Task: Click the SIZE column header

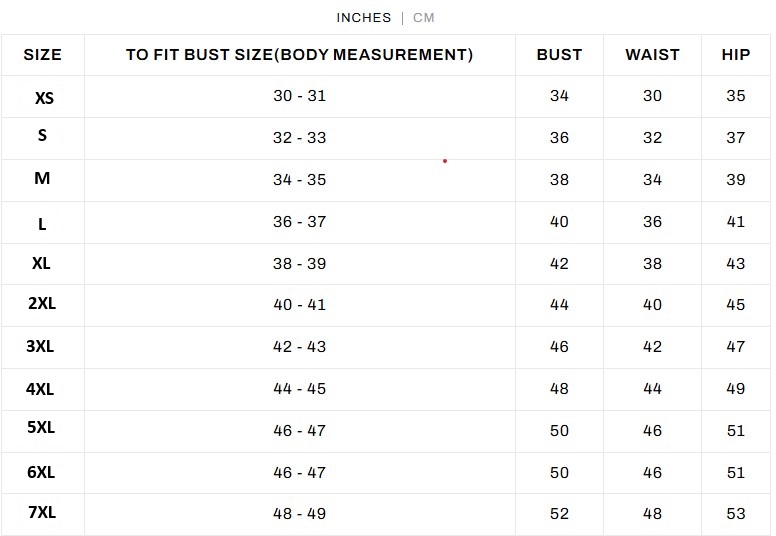Action: (42, 55)
